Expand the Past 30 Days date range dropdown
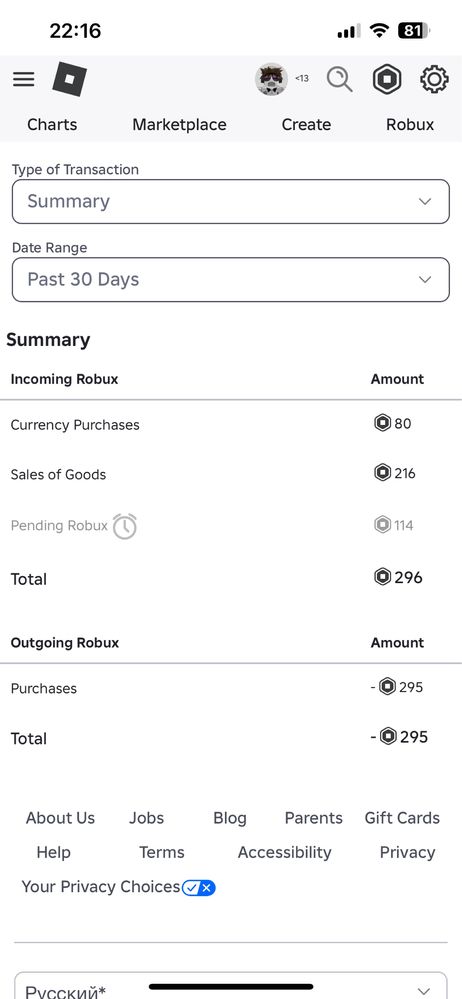The height and width of the screenshot is (999, 462). click(231, 280)
